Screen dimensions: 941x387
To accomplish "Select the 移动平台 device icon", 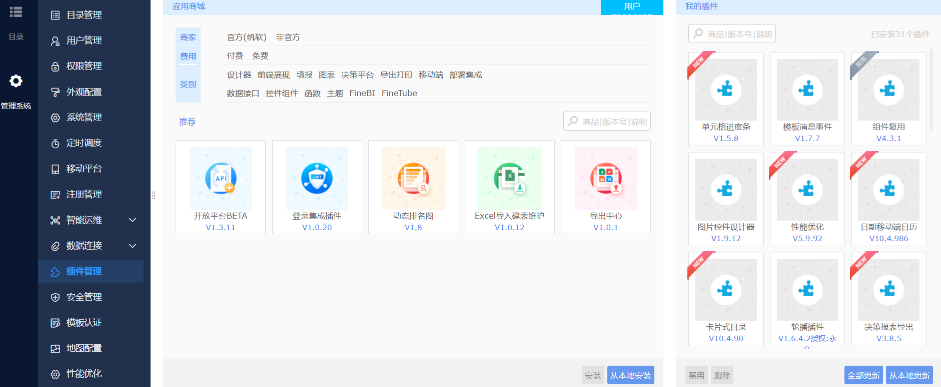I will (55, 169).
